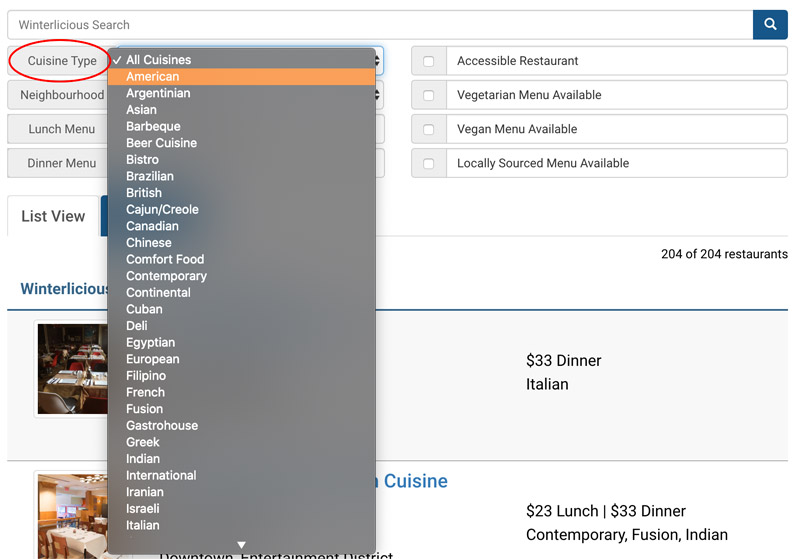Select Egyptian cuisine option
Screen dimensions: 800x559
[242, 342]
